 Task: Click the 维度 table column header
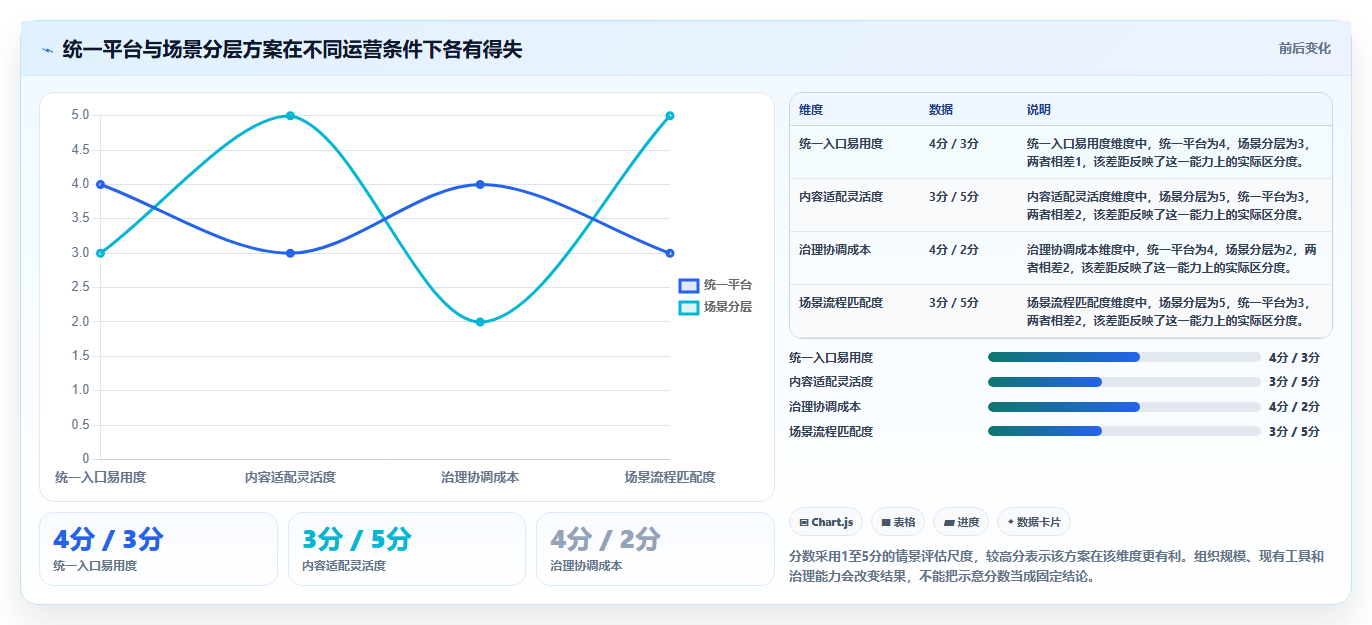811,110
